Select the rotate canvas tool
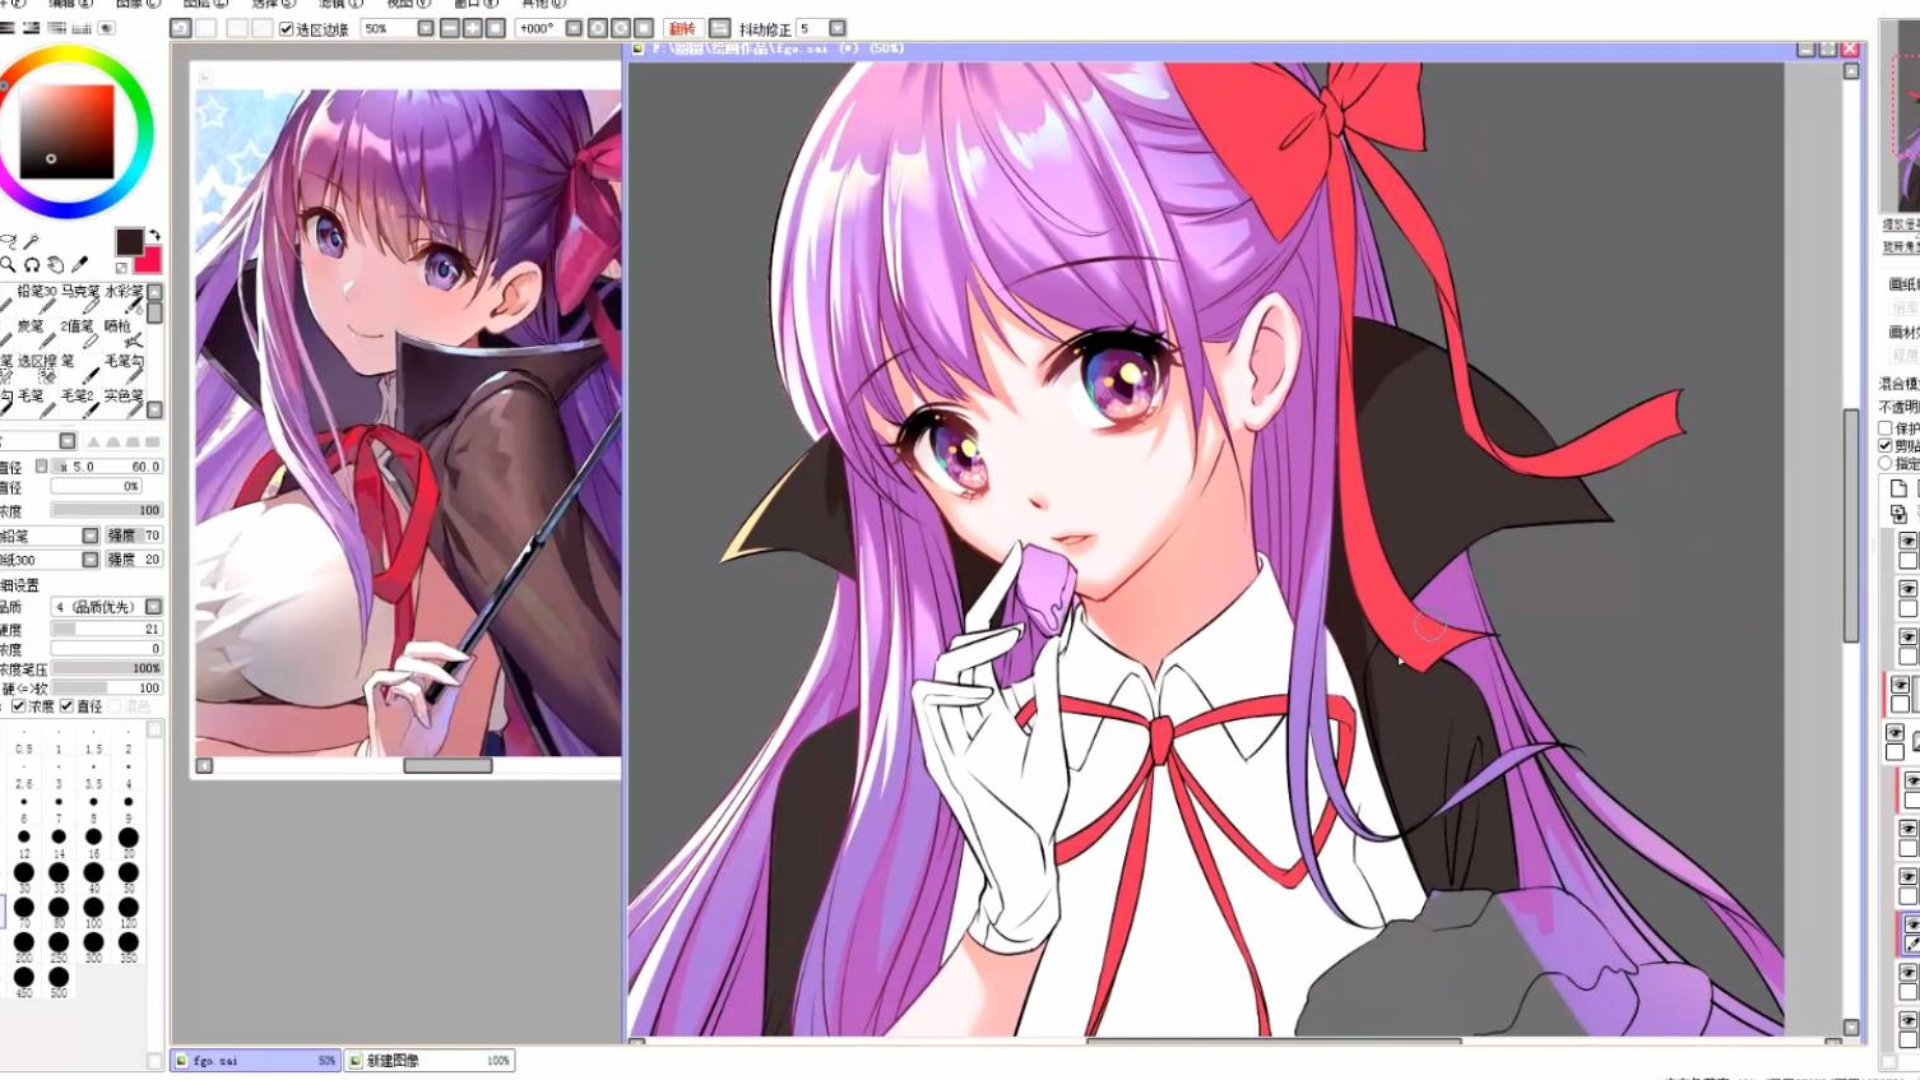Screen dimensions: 1920x1080 (32, 265)
